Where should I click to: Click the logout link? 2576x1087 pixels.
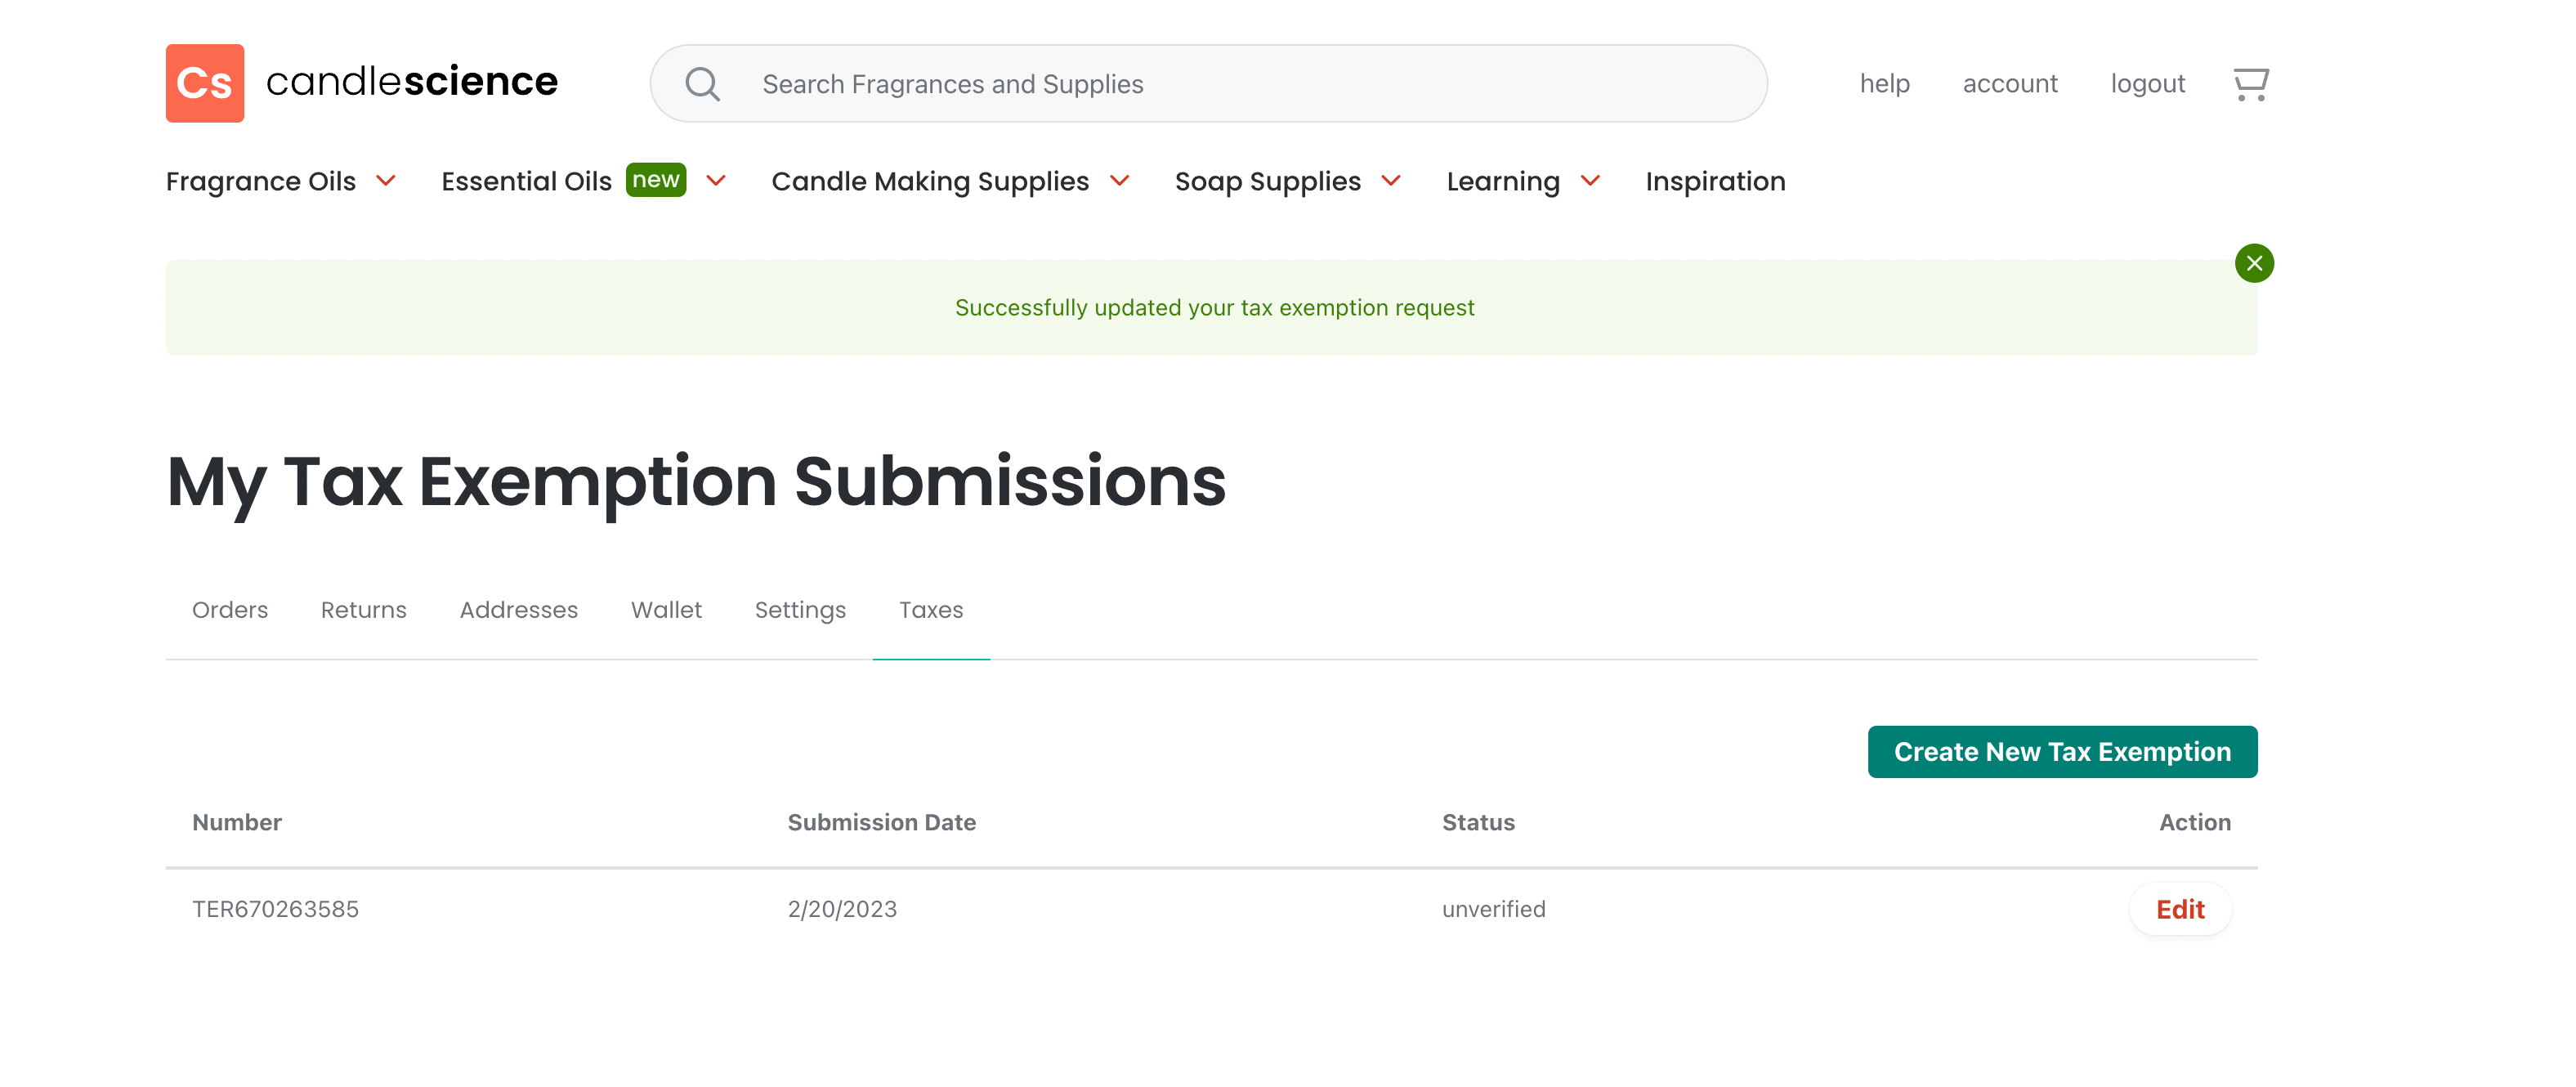tap(2148, 83)
